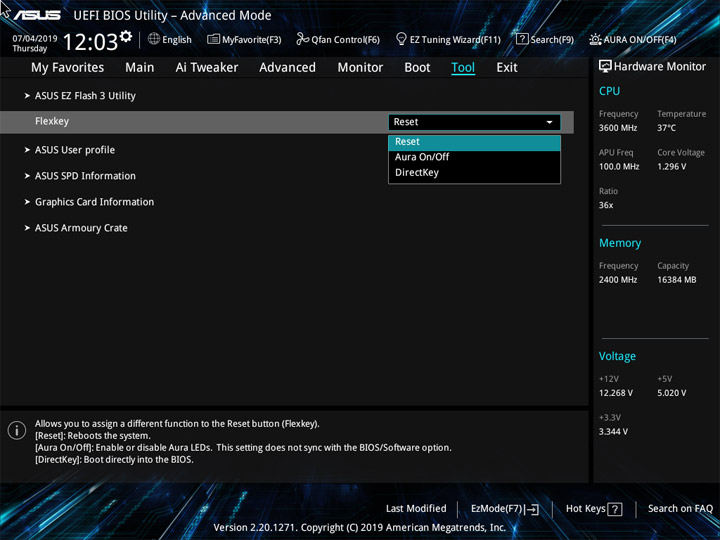
Task: Expand ASUS SPD Information
Action: coord(85,176)
